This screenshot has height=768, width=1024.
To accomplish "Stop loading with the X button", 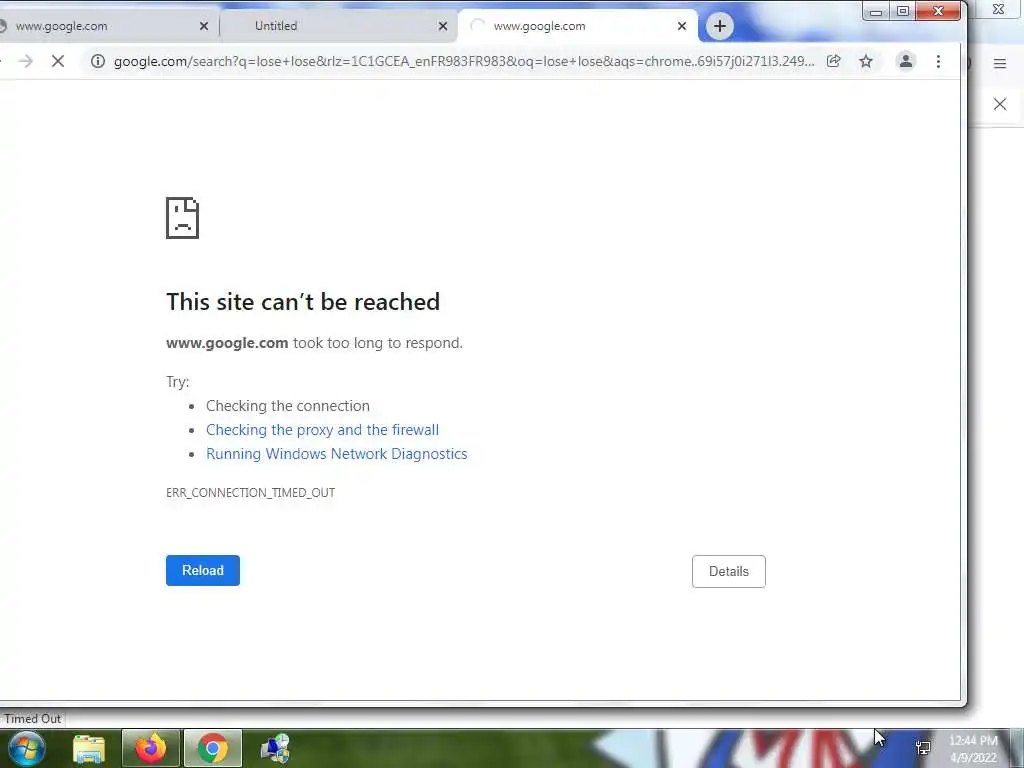I will pos(57,61).
